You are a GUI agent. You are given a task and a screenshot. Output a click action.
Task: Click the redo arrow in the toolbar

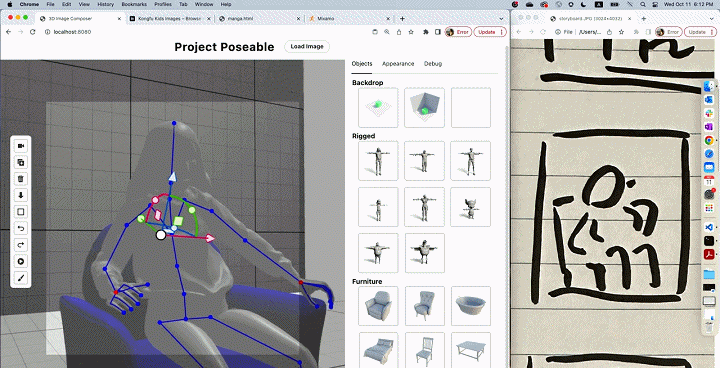(x=21, y=245)
